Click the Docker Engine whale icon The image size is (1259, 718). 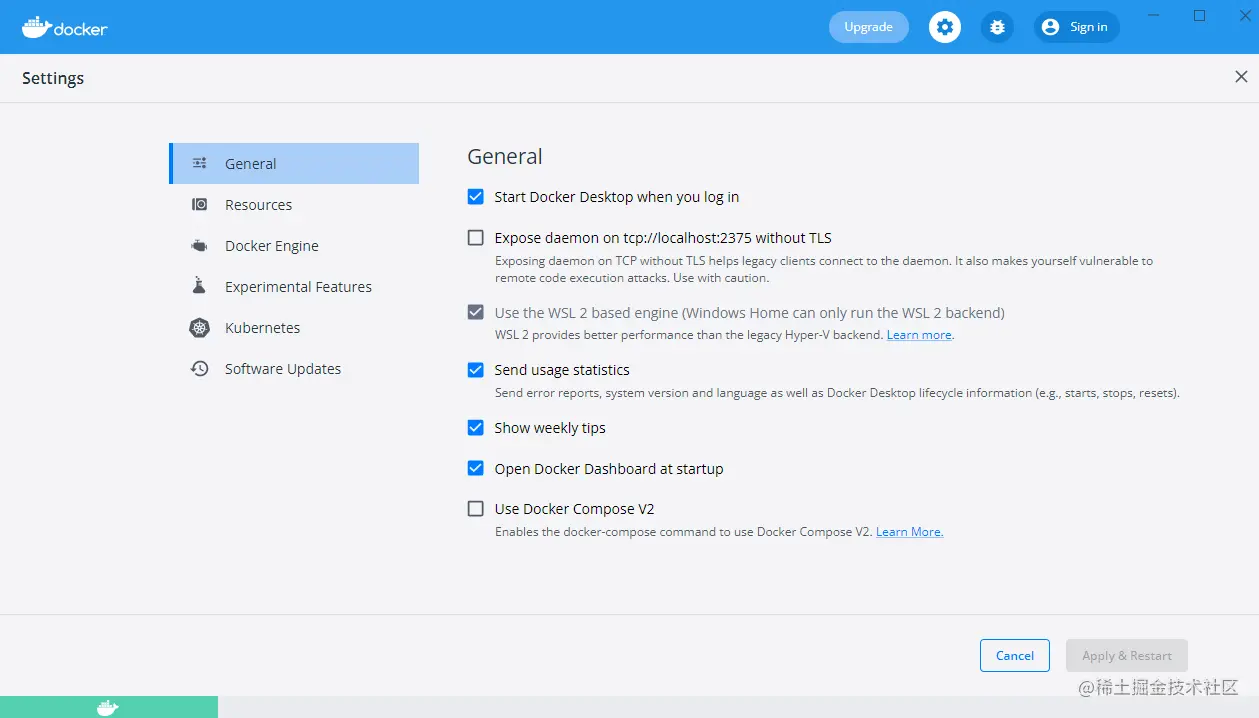(x=200, y=245)
